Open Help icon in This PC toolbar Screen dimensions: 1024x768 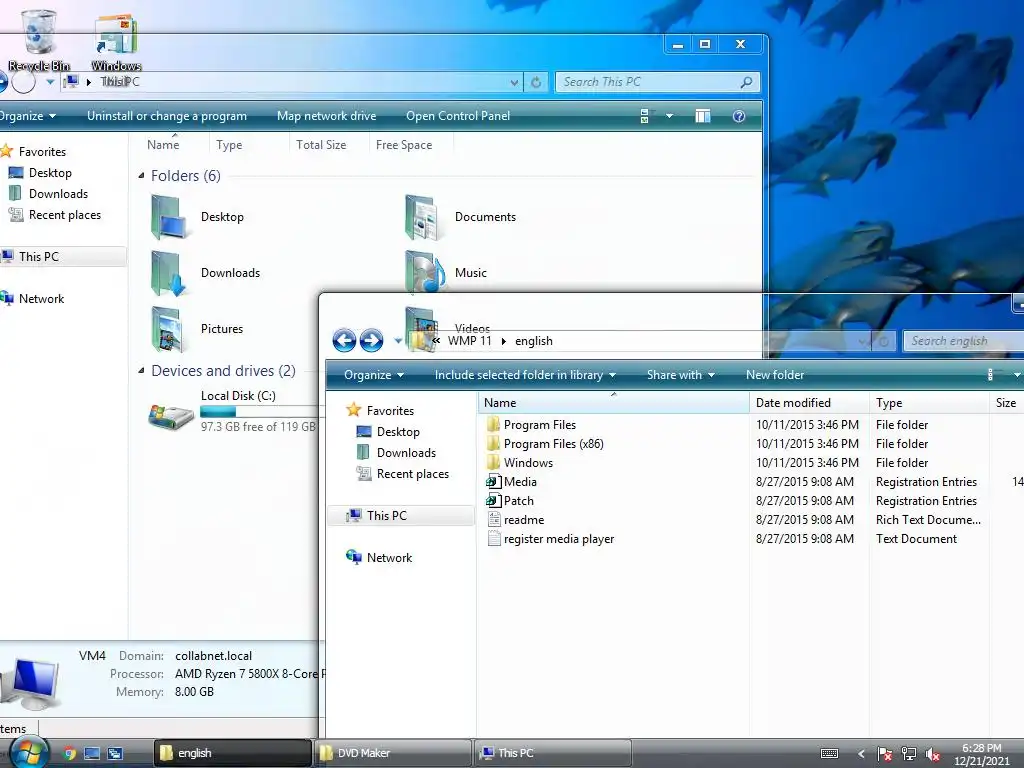[x=739, y=116]
